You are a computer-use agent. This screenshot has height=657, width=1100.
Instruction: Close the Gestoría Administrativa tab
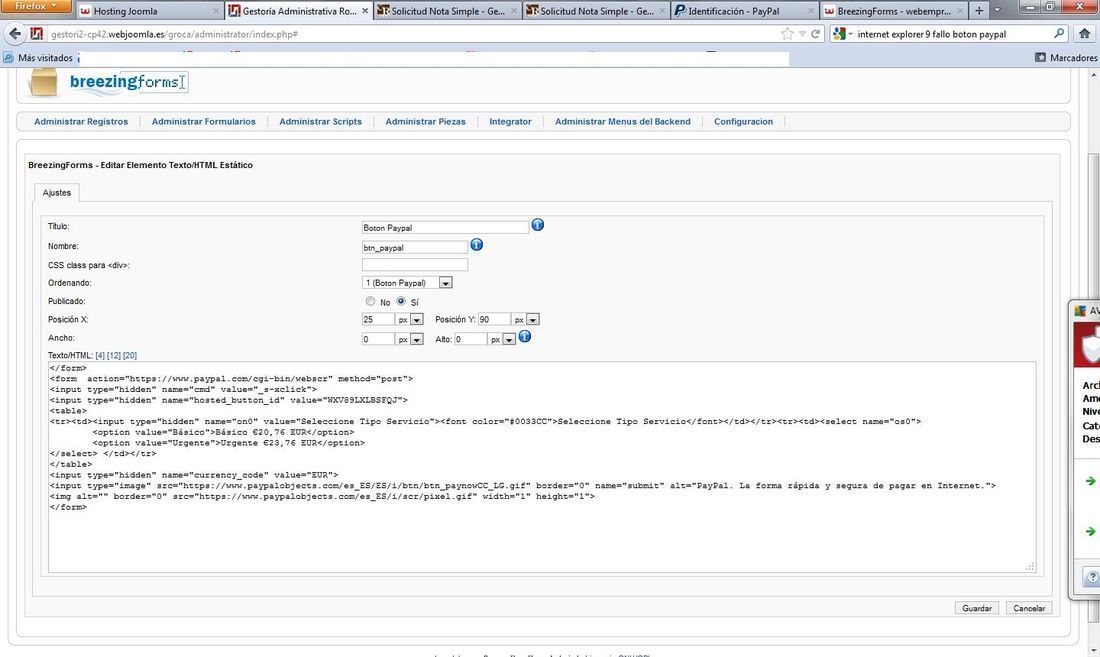tap(365, 11)
